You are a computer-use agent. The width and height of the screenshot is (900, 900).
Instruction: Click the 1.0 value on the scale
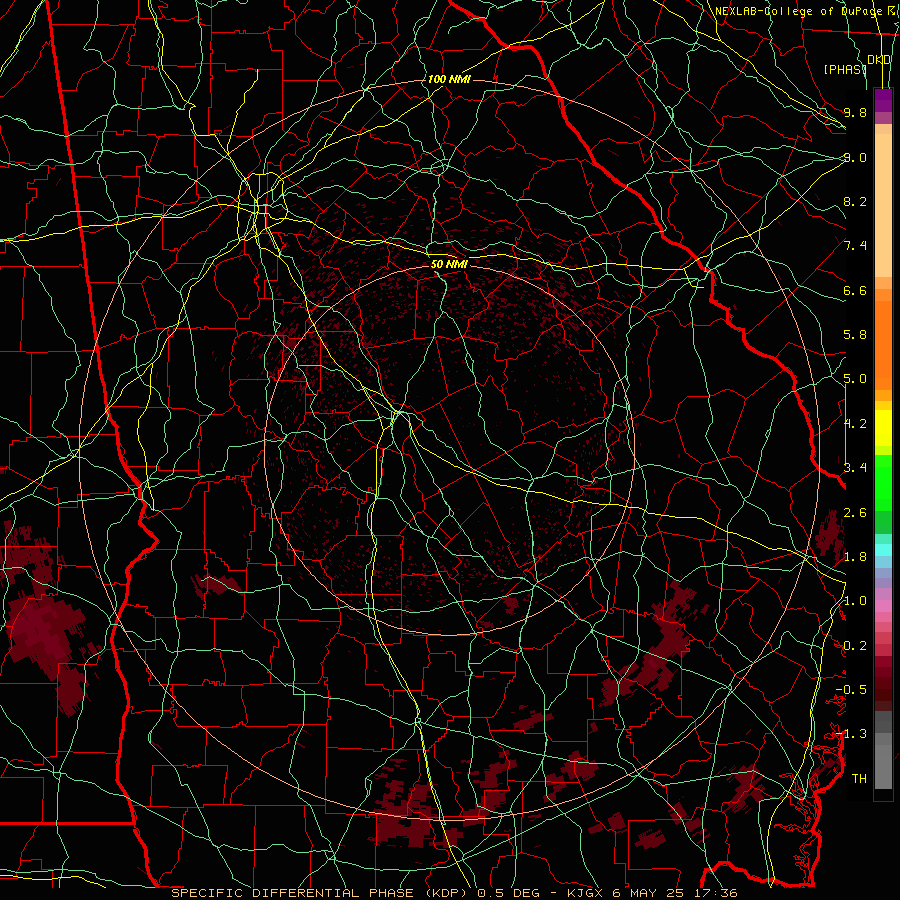[855, 601]
